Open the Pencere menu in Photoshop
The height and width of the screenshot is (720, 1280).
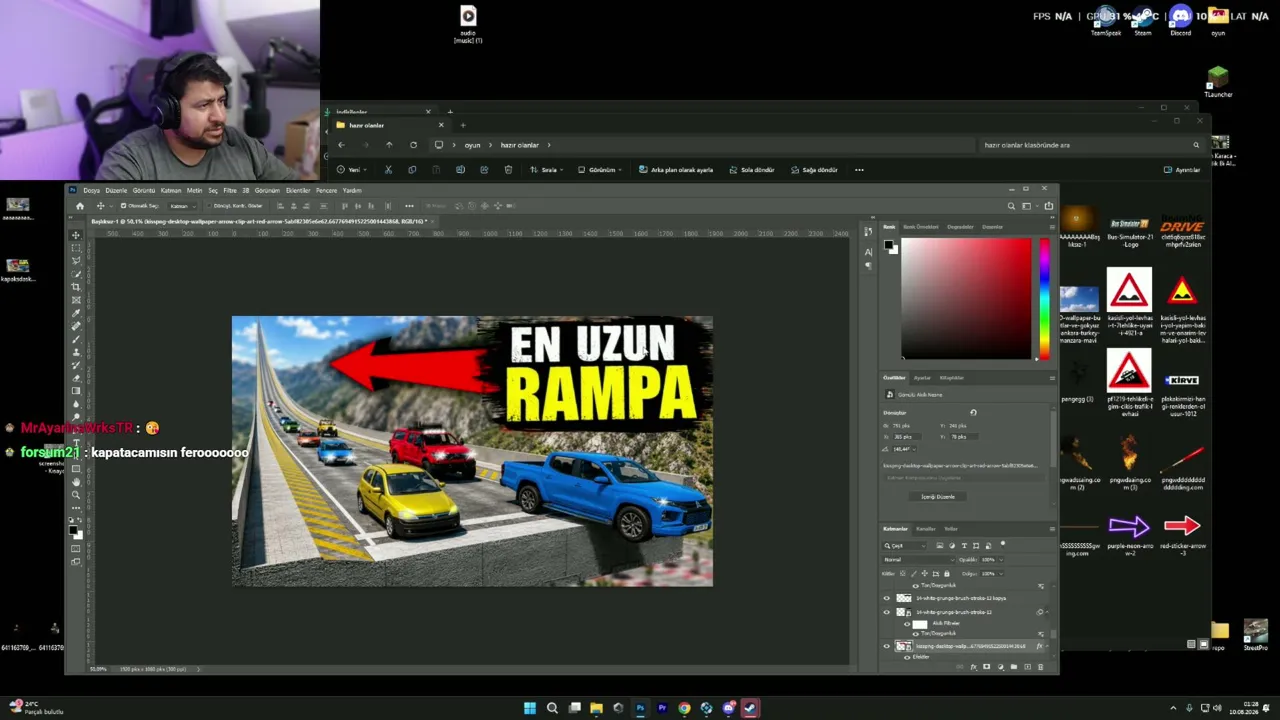point(326,190)
